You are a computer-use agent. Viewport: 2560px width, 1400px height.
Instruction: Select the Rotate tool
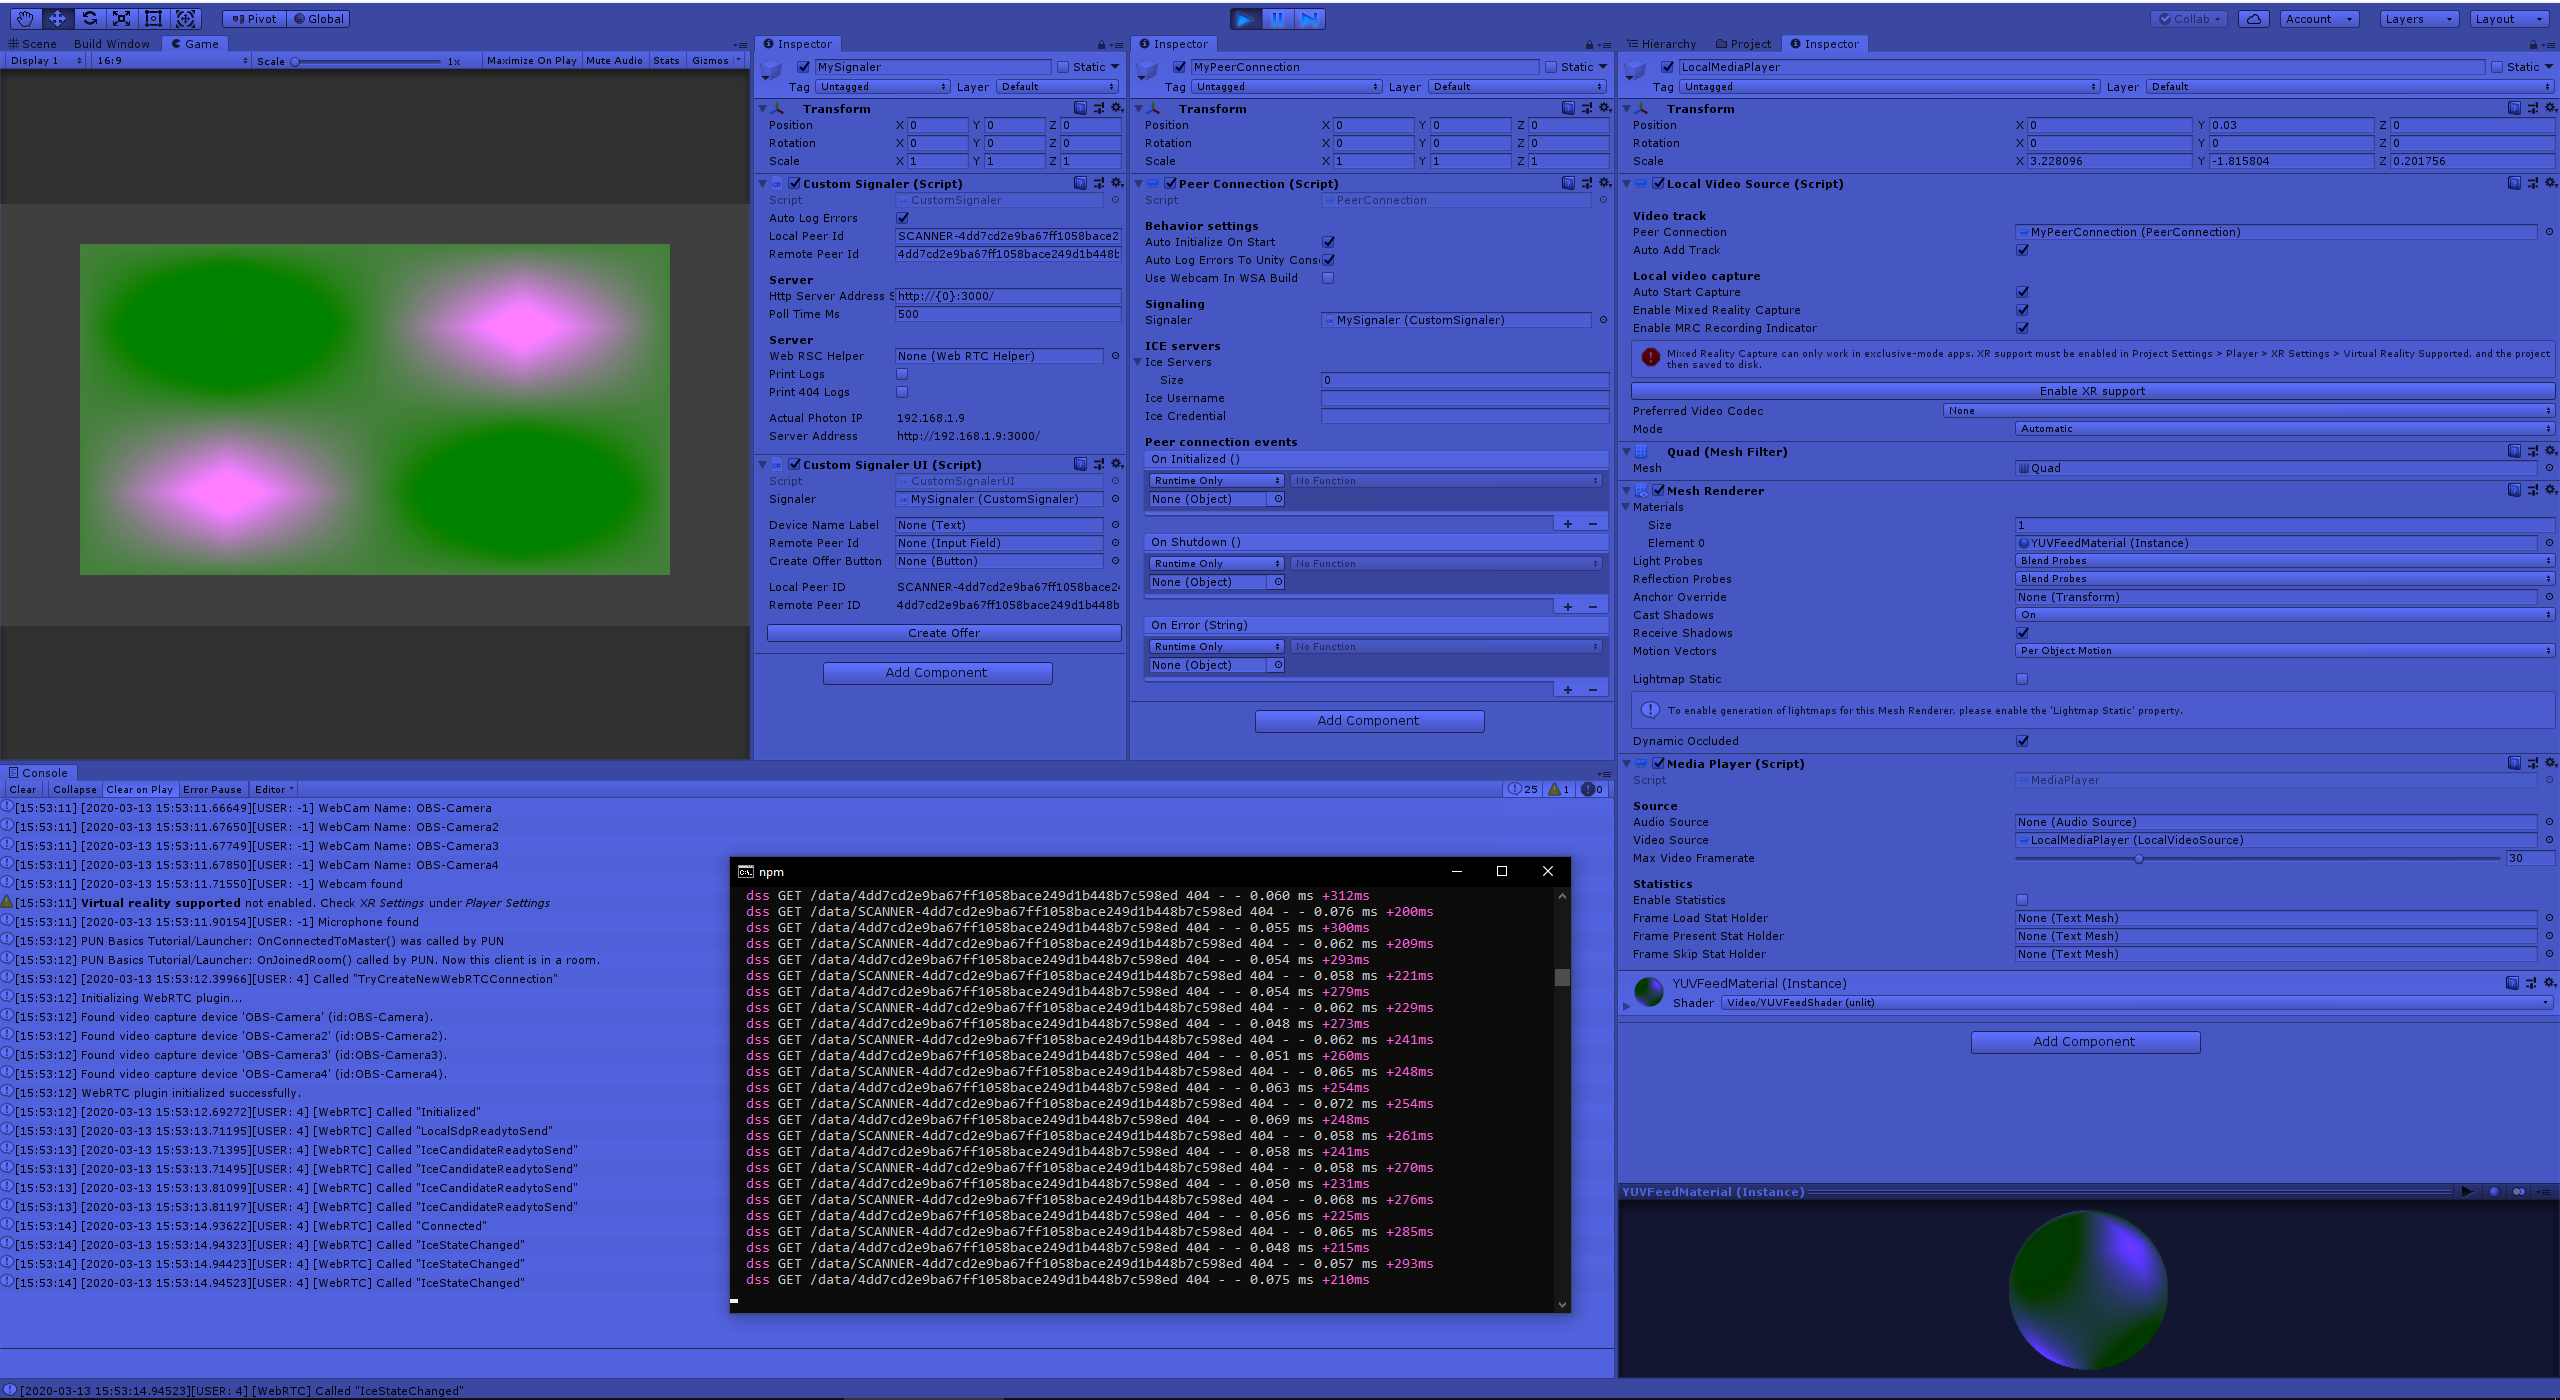point(89,18)
